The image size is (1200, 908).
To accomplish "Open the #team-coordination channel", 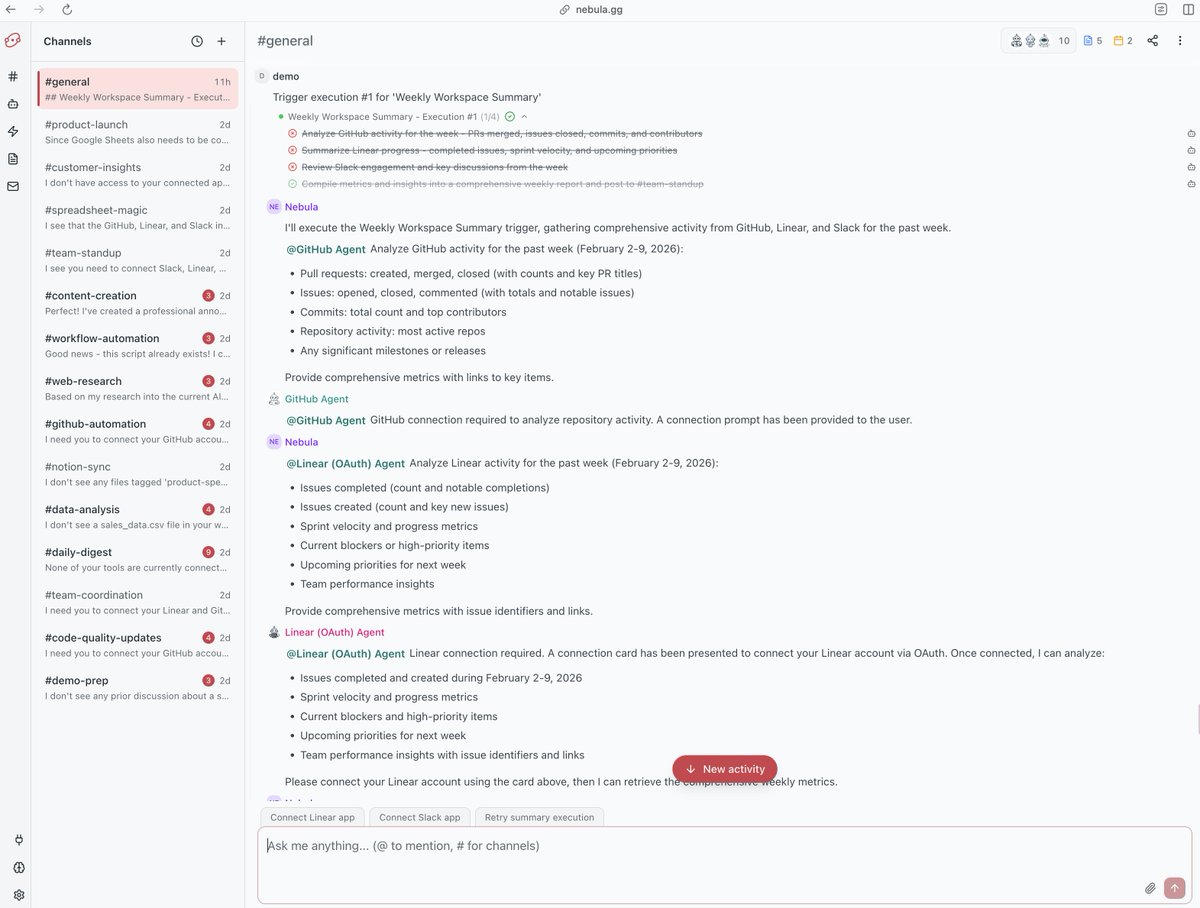I will (137, 602).
